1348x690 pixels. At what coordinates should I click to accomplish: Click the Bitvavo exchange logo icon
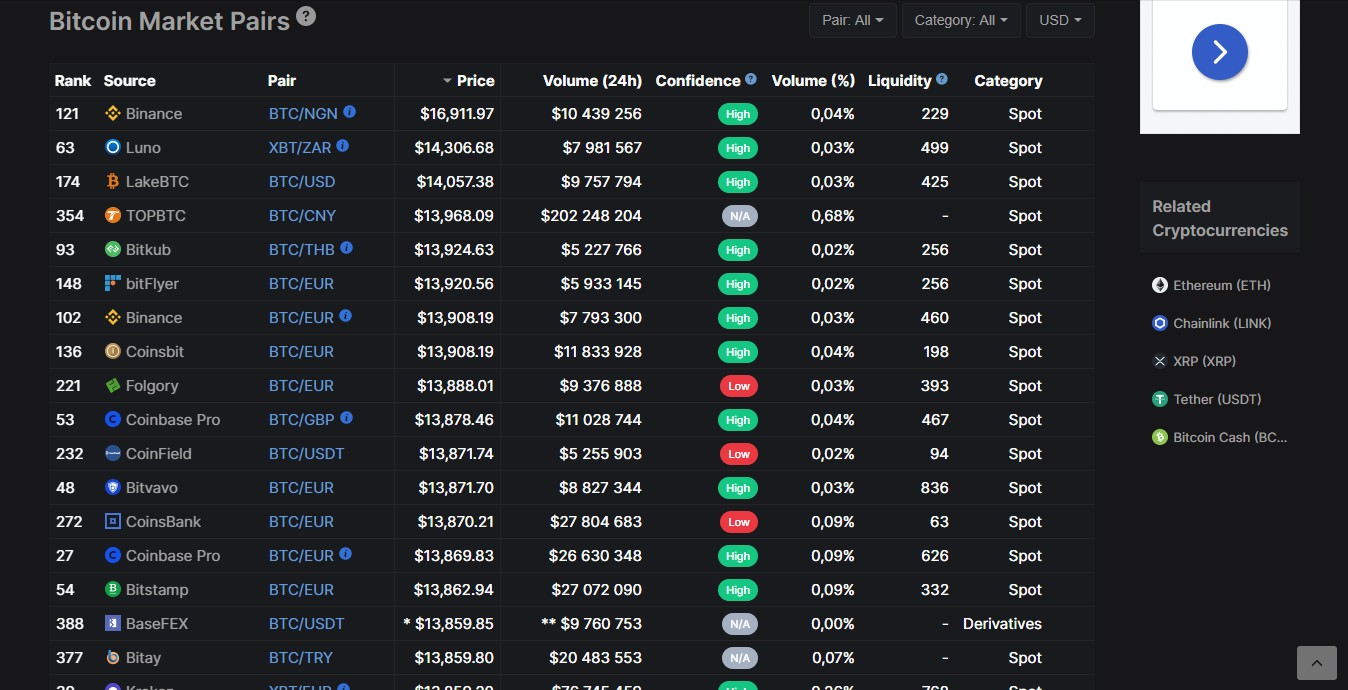(113, 487)
